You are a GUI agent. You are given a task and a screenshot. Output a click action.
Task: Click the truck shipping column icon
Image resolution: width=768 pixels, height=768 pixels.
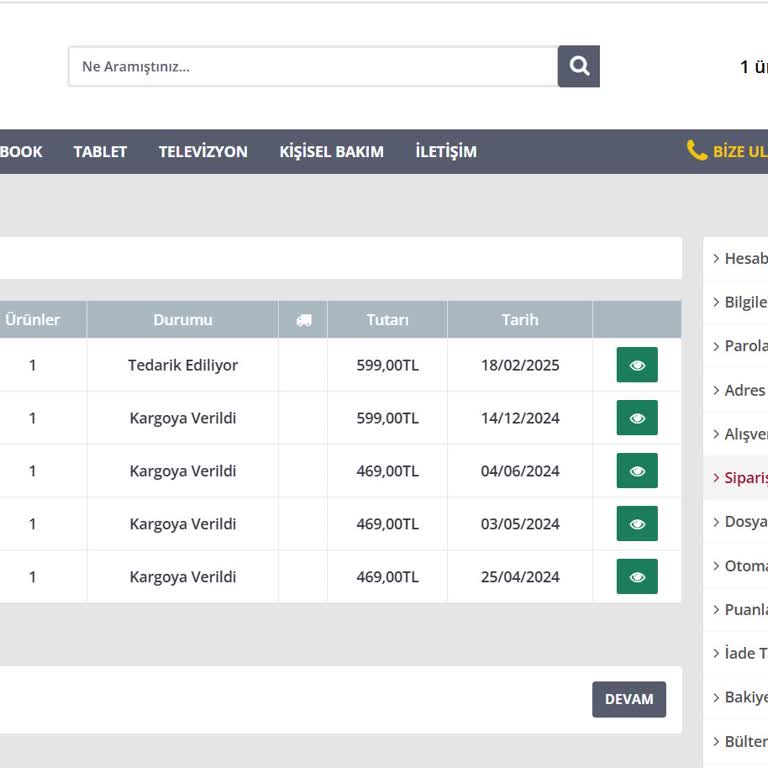pyautogui.click(x=303, y=320)
